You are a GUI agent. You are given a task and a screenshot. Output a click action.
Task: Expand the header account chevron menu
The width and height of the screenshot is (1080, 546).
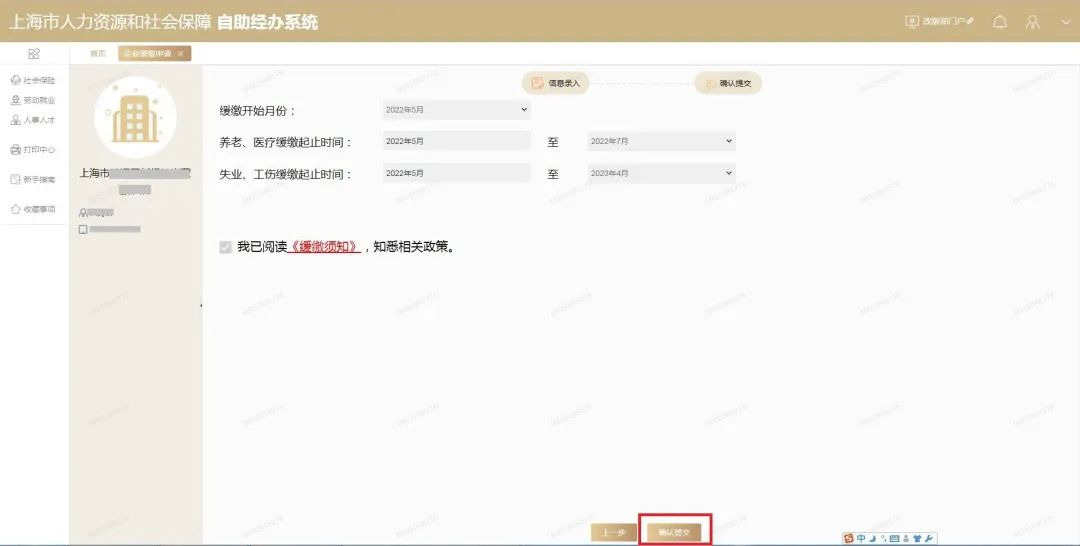tap(1065, 21)
